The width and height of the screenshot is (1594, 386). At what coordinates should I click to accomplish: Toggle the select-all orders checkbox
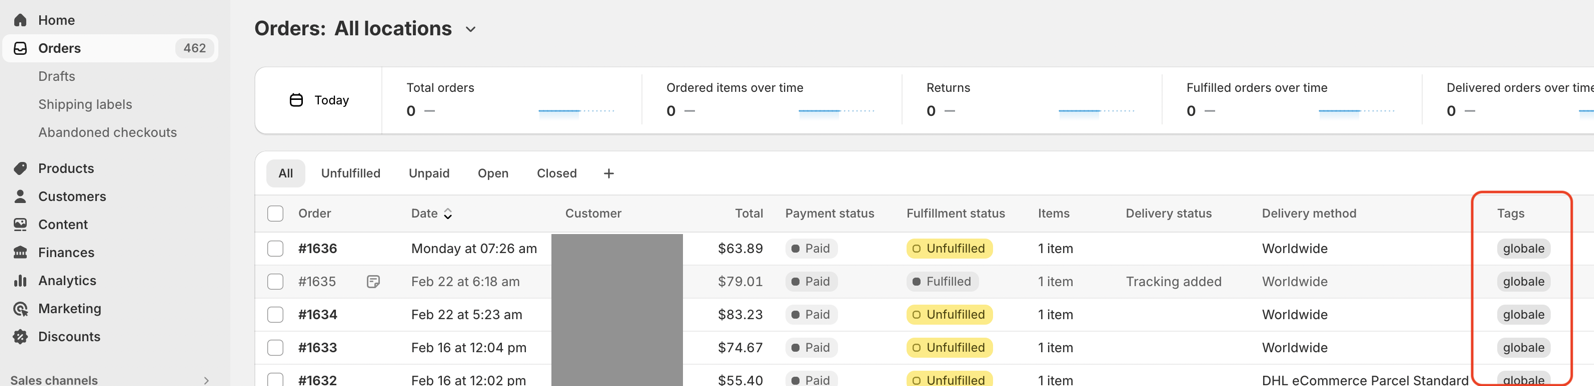click(275, 213)
